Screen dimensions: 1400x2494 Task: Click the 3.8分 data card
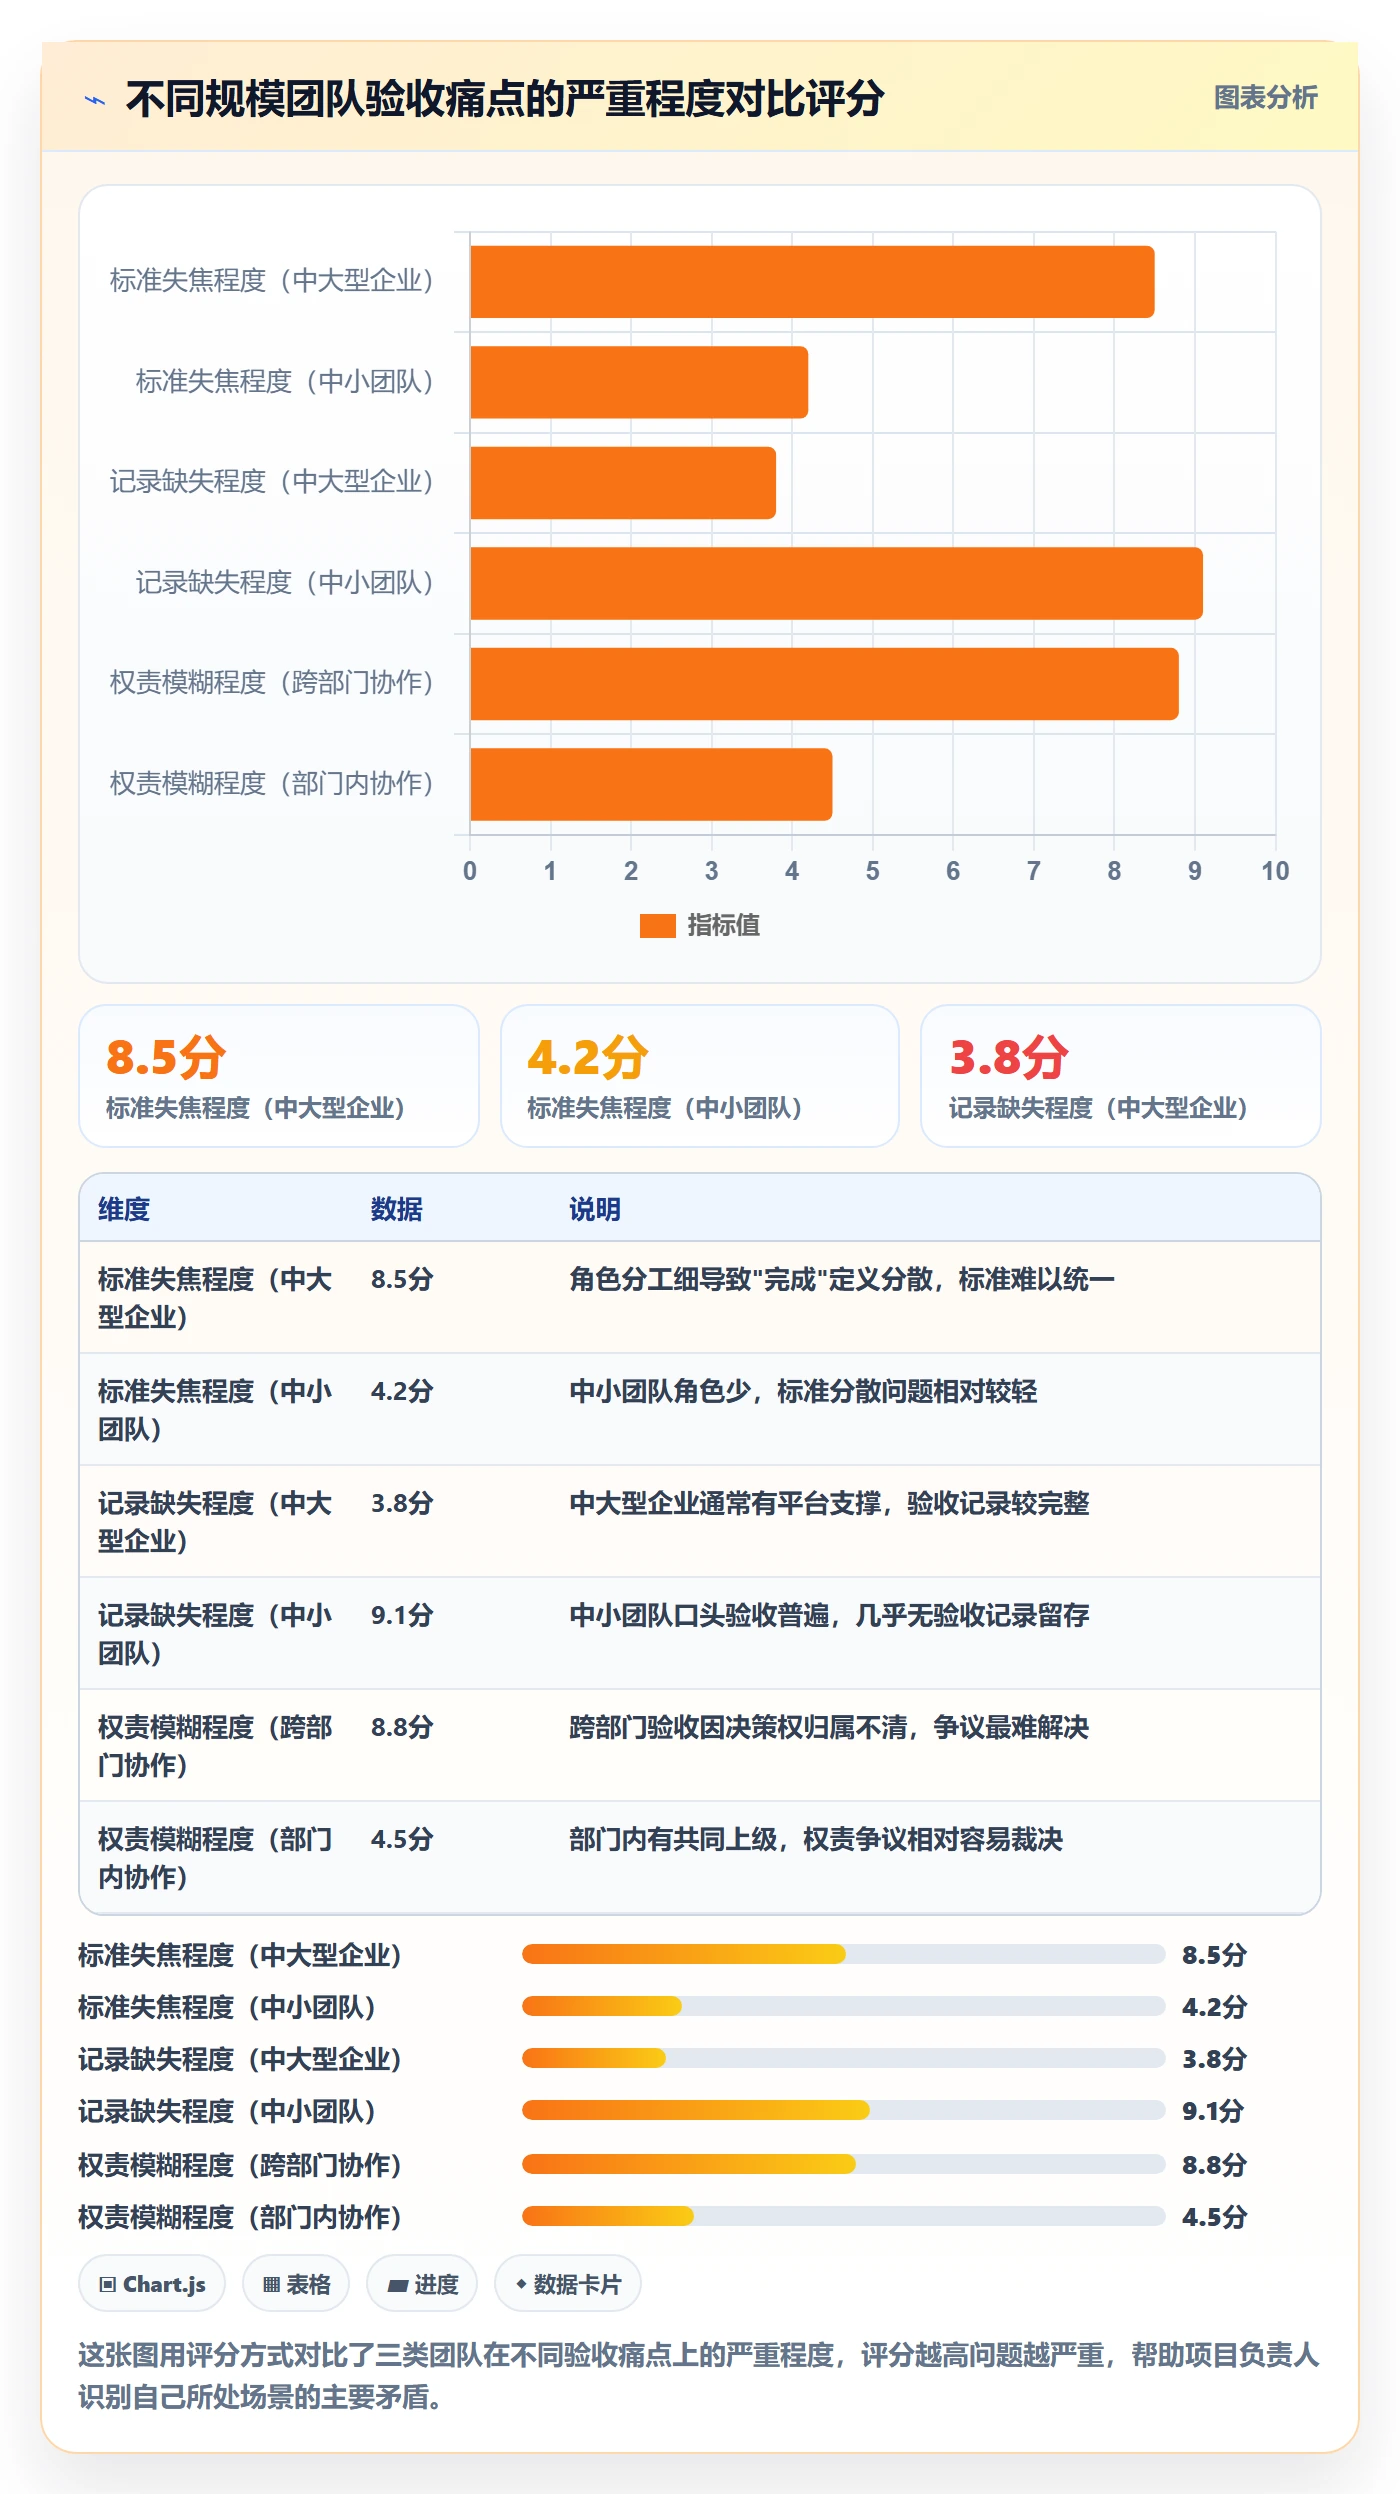click(x=1121, y=1076)
